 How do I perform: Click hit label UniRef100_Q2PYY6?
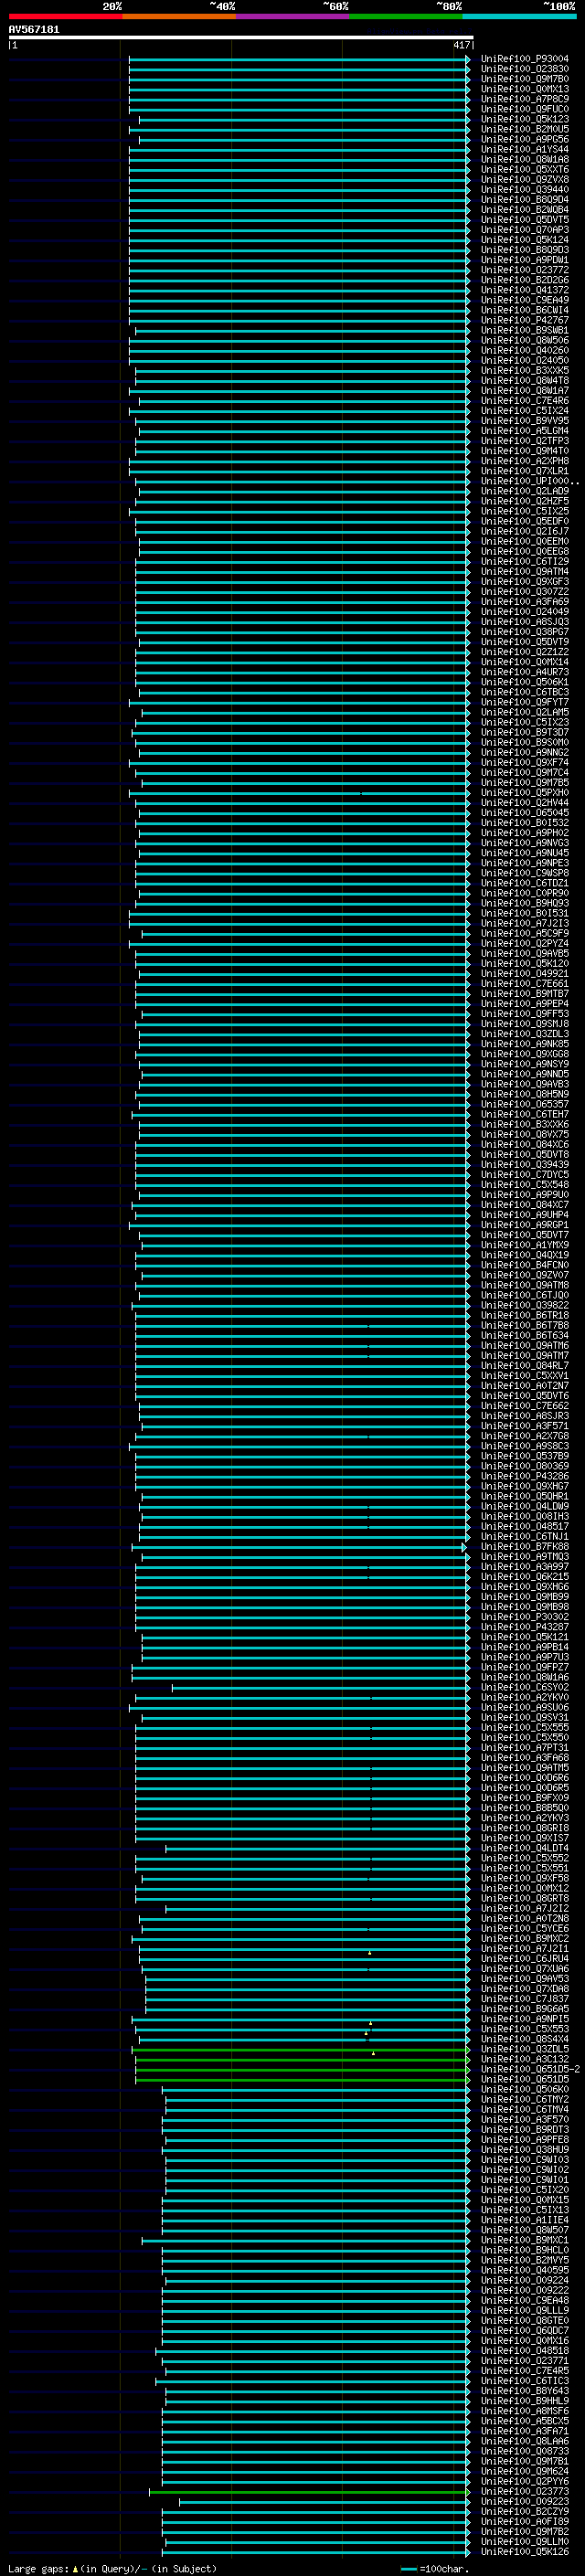click(524, 2481)
